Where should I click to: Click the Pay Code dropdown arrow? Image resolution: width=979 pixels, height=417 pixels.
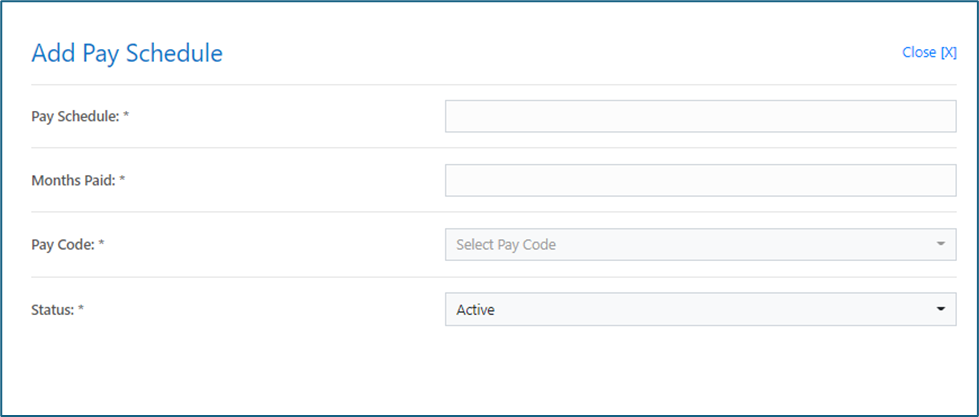940,244
